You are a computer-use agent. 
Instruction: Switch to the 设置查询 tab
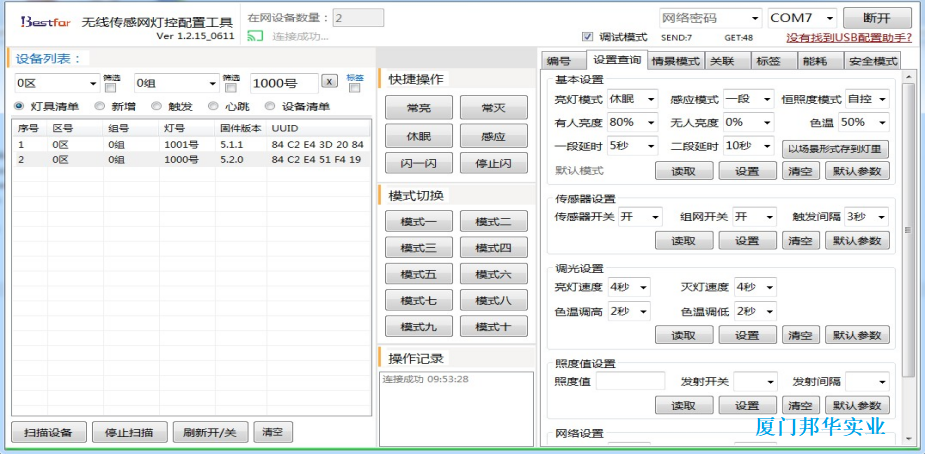click(617, 60)
